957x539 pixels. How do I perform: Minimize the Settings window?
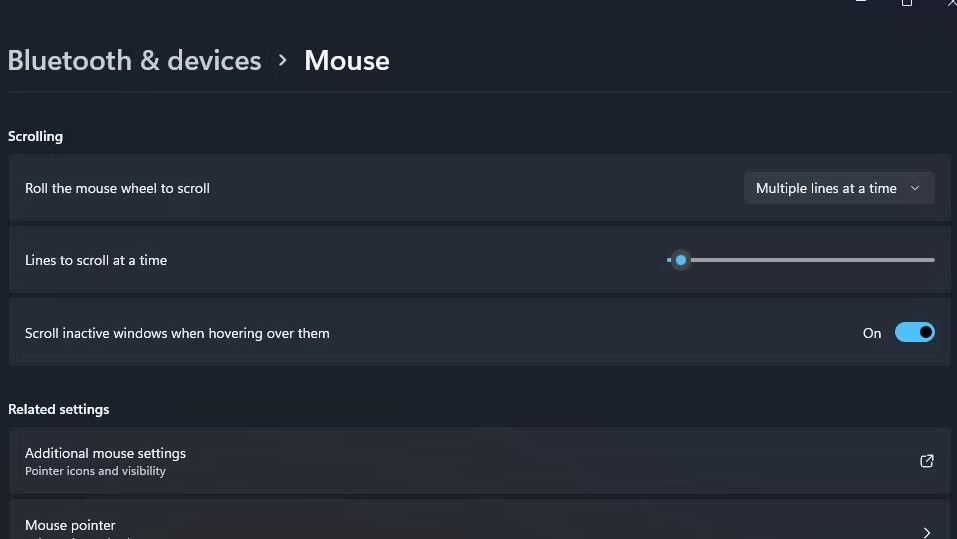(860, 3)
